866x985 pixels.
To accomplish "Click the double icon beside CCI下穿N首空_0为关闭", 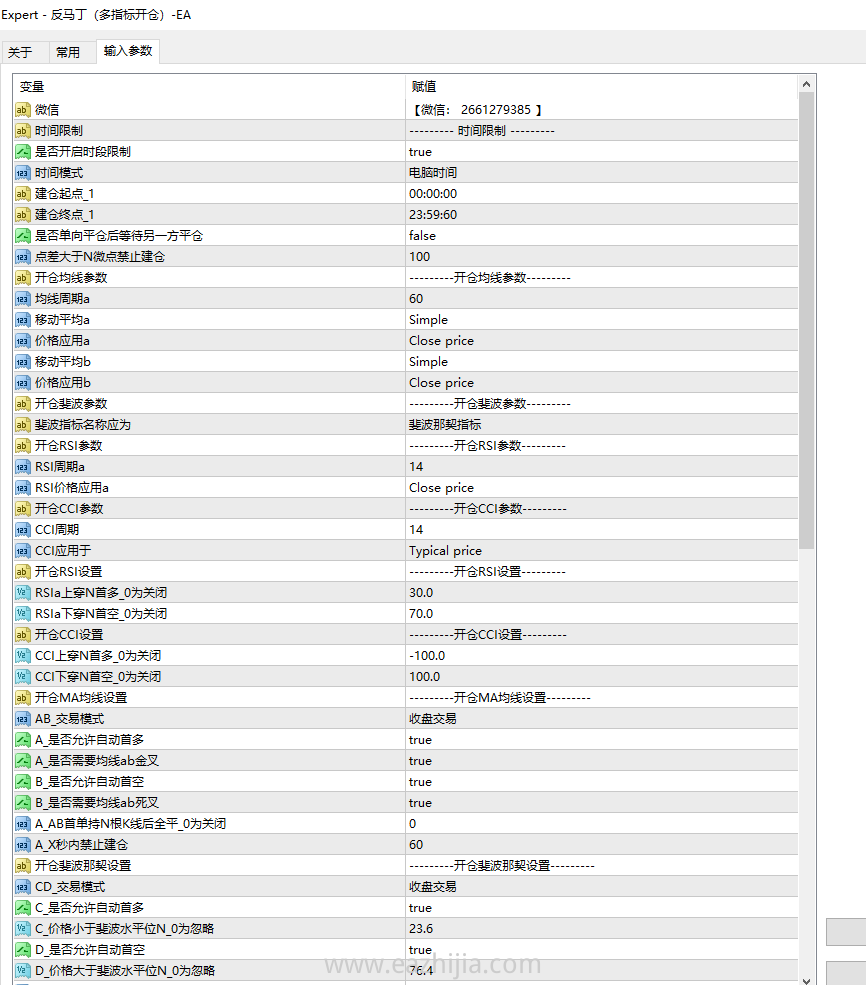I will tap(23, 677).
